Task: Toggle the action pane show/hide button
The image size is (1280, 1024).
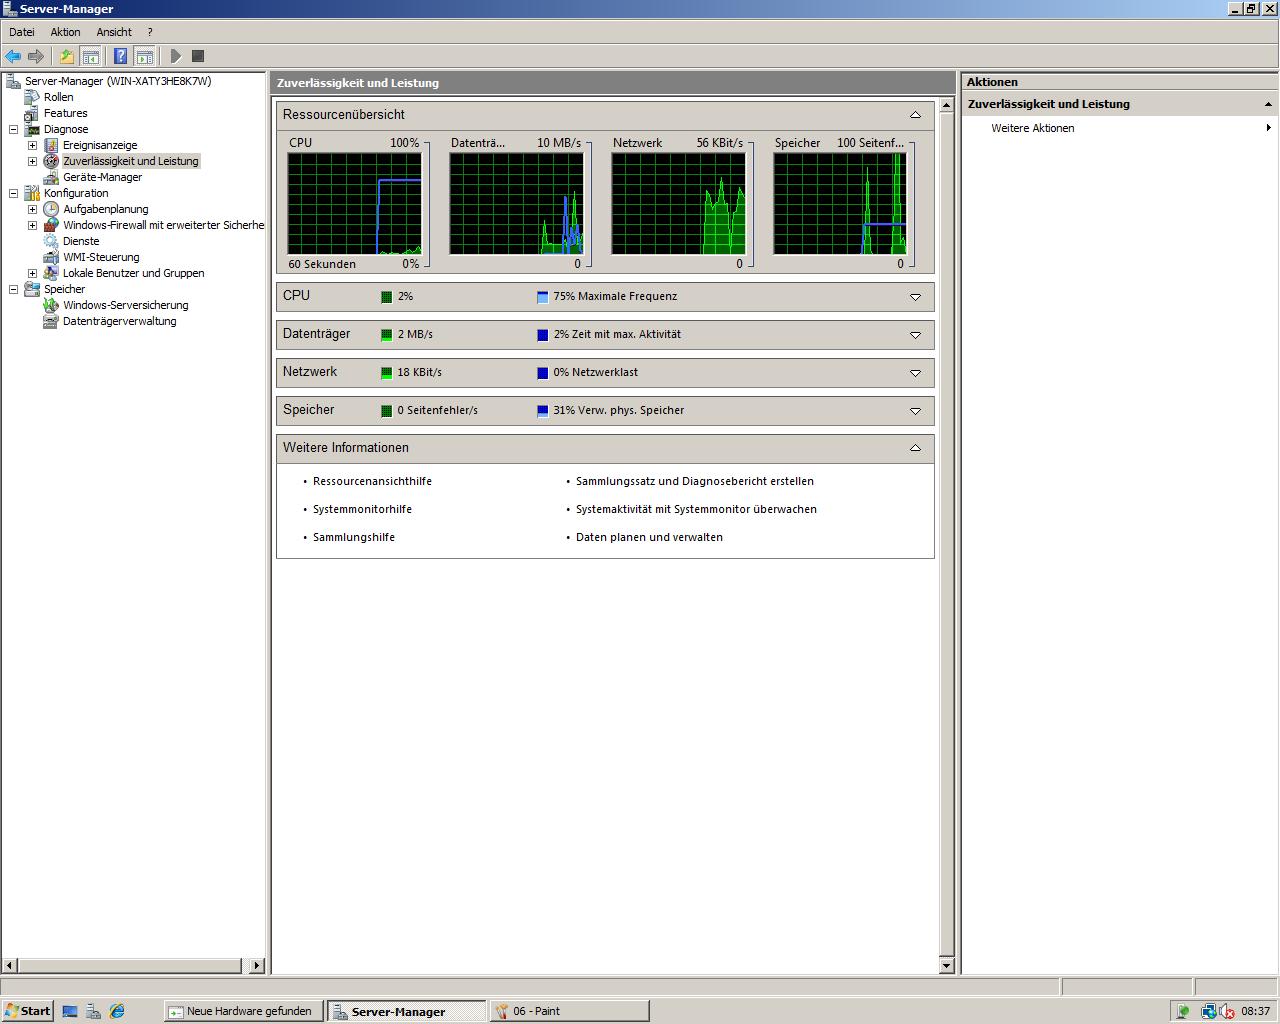Action: pos(145,56)
